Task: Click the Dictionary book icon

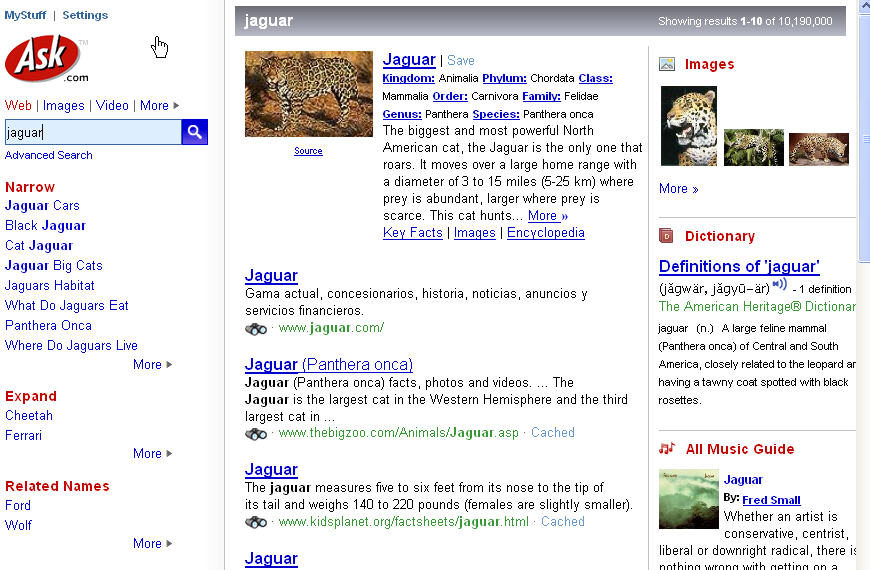Action: coord(666,236)
